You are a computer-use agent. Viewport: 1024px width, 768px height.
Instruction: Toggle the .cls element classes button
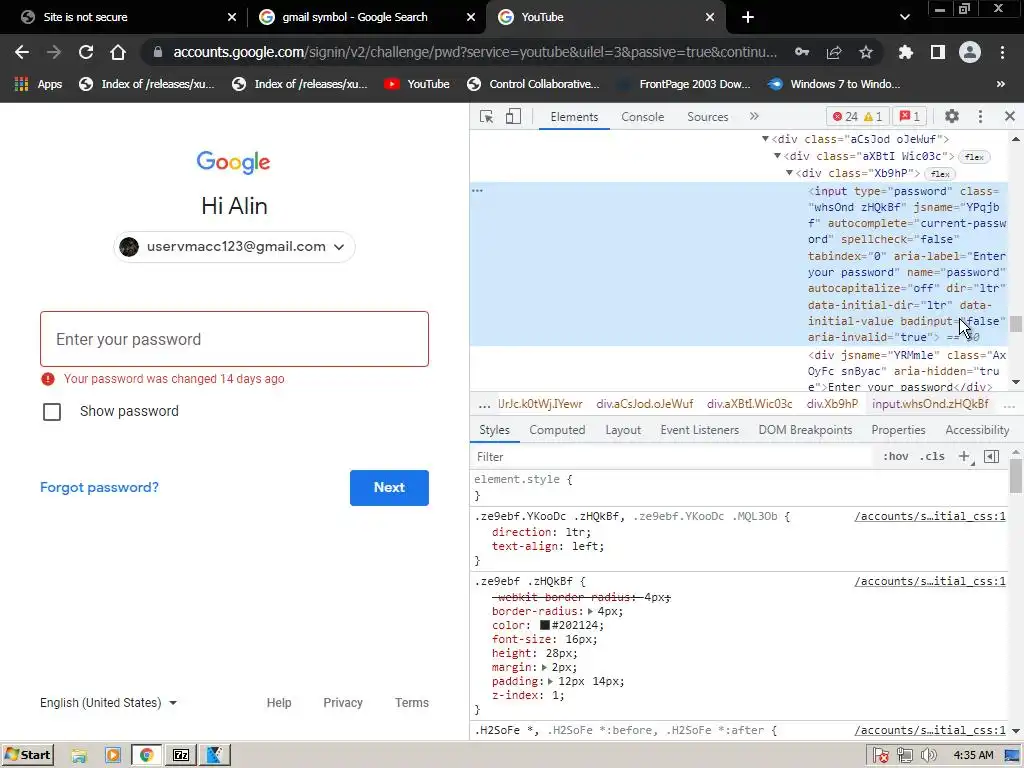tap(932, 456)
